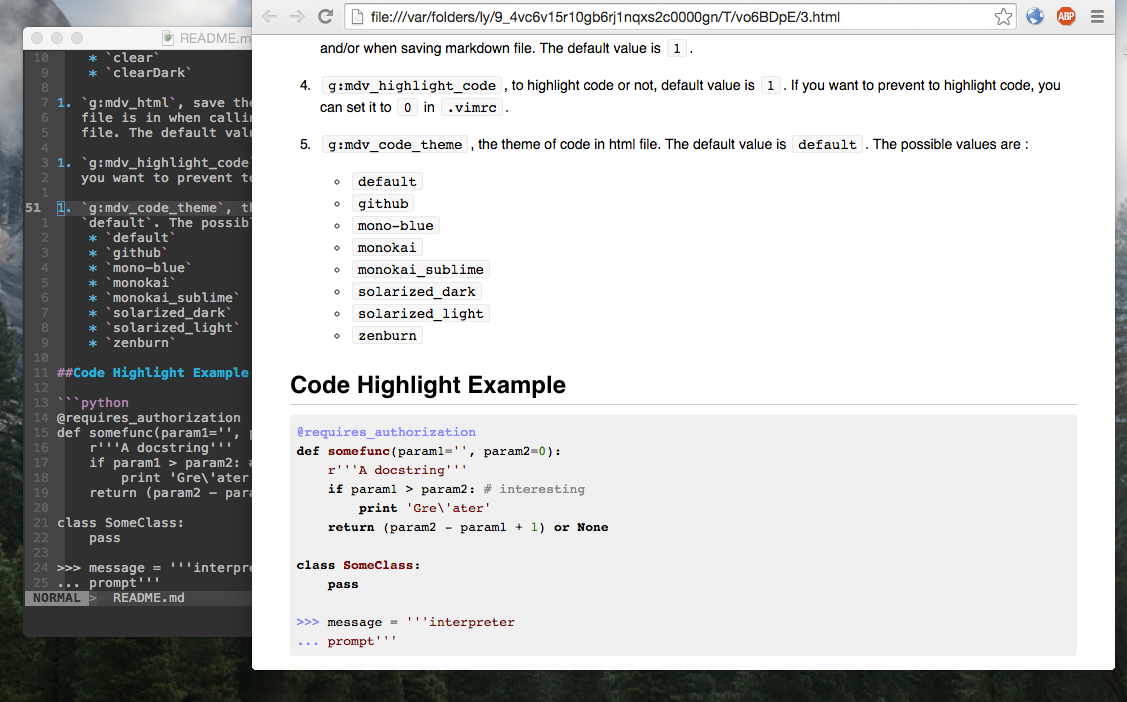Click the Code Highlight Example heading
This screenshot has width=1127, height=702.
[428, 385]
